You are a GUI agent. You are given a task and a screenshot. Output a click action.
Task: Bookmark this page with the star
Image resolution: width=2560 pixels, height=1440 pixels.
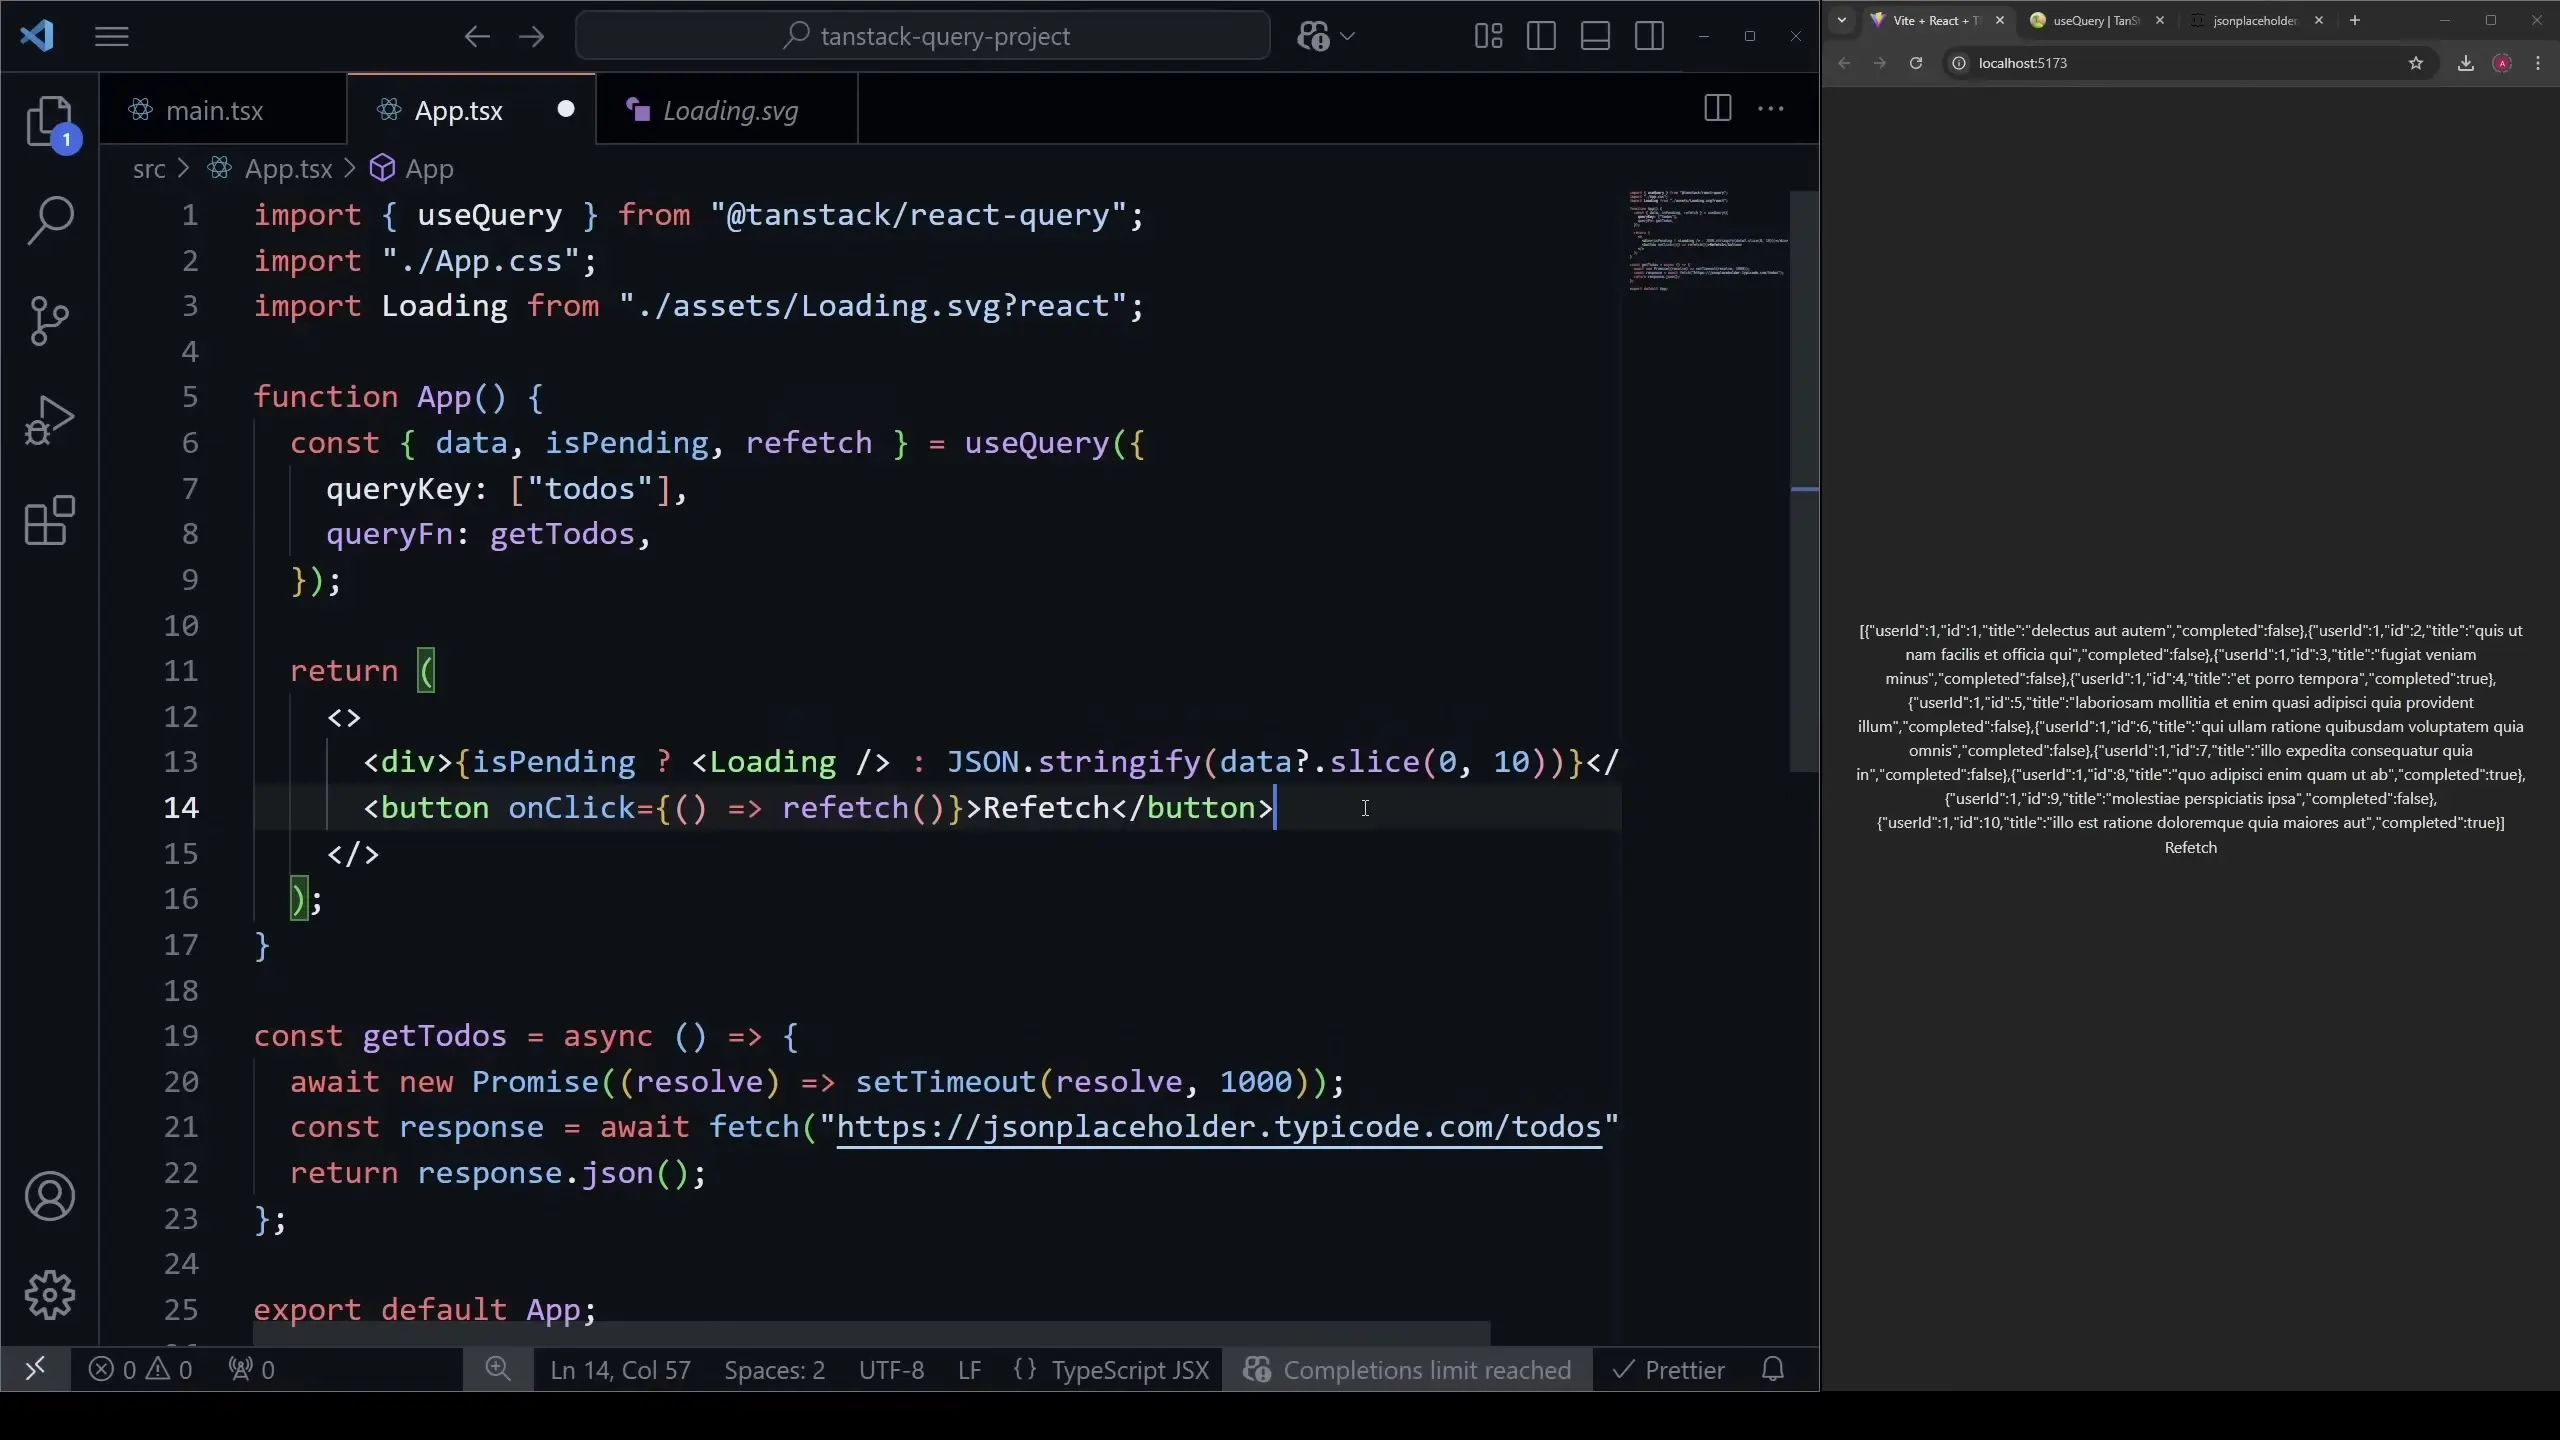click(x=2416, y=63)
